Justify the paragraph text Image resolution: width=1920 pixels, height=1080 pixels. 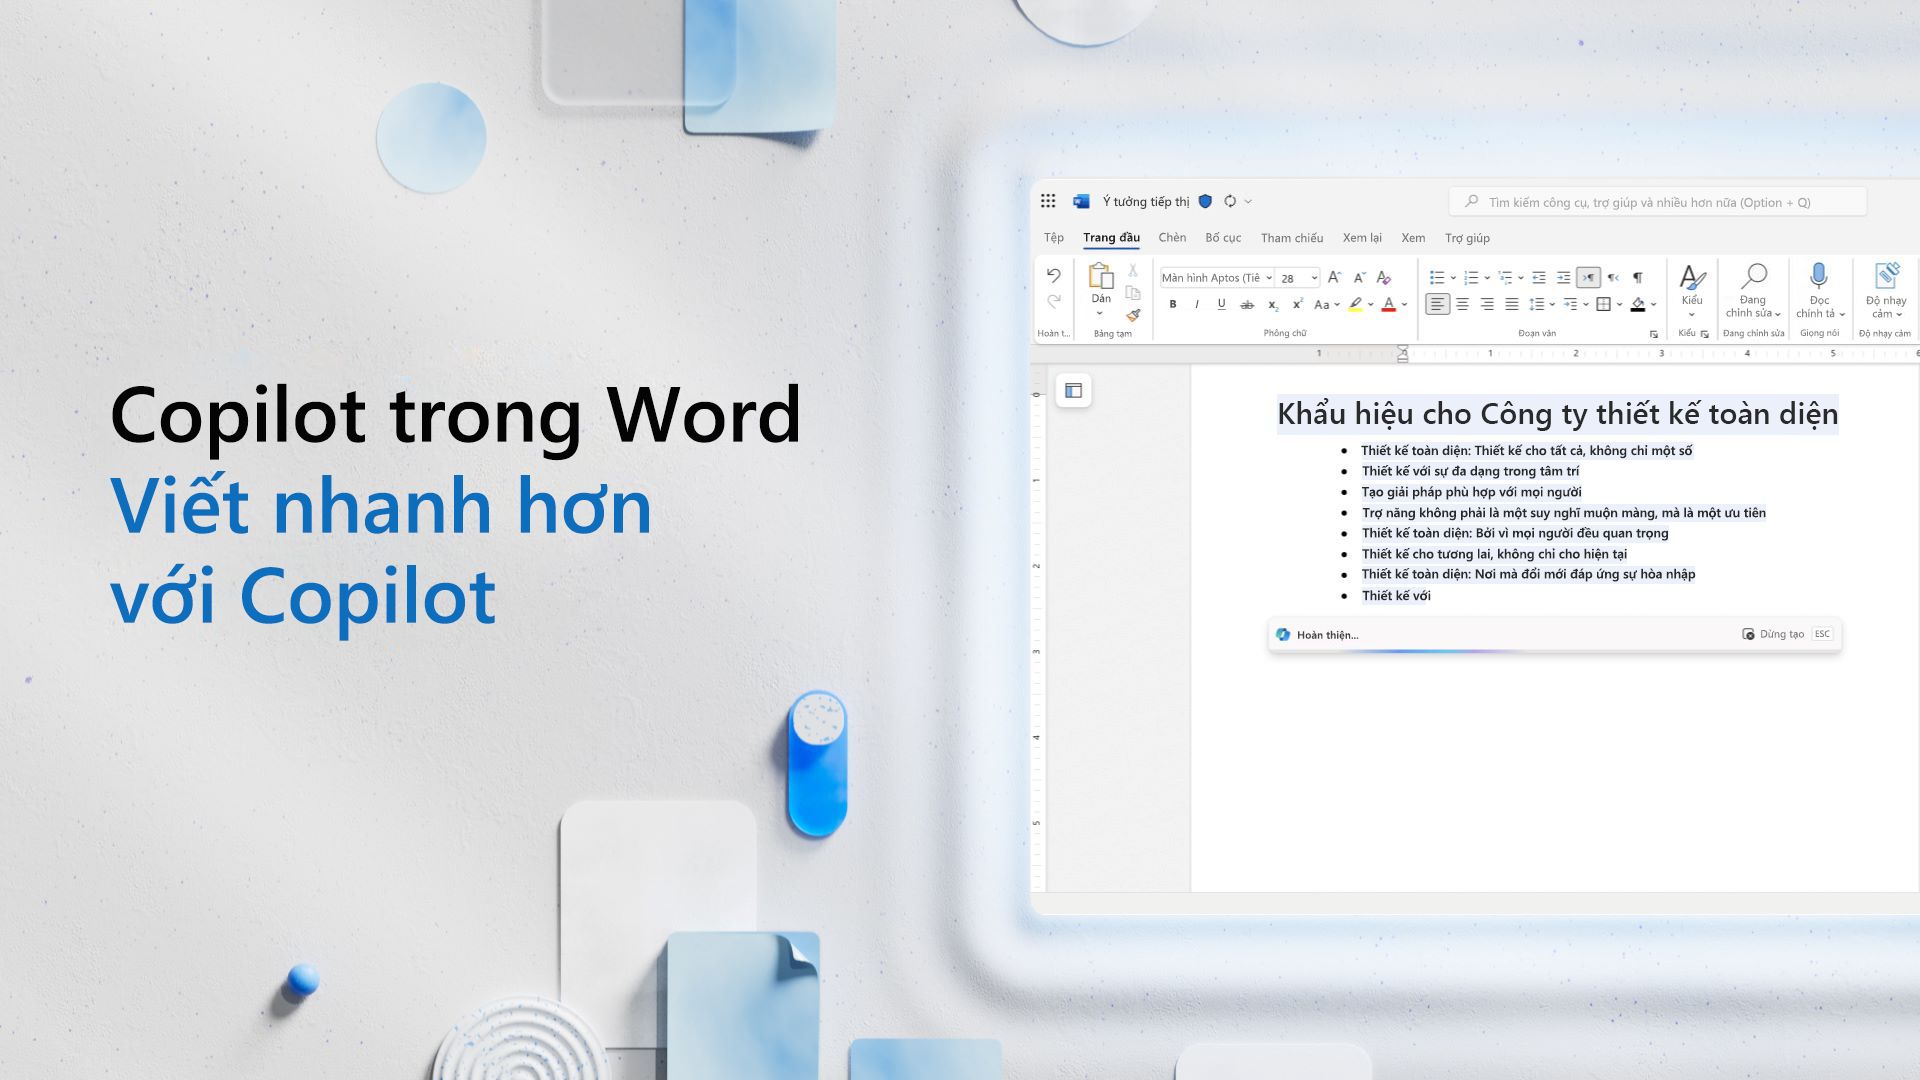pyautogui.click(x=1512, y=304)
